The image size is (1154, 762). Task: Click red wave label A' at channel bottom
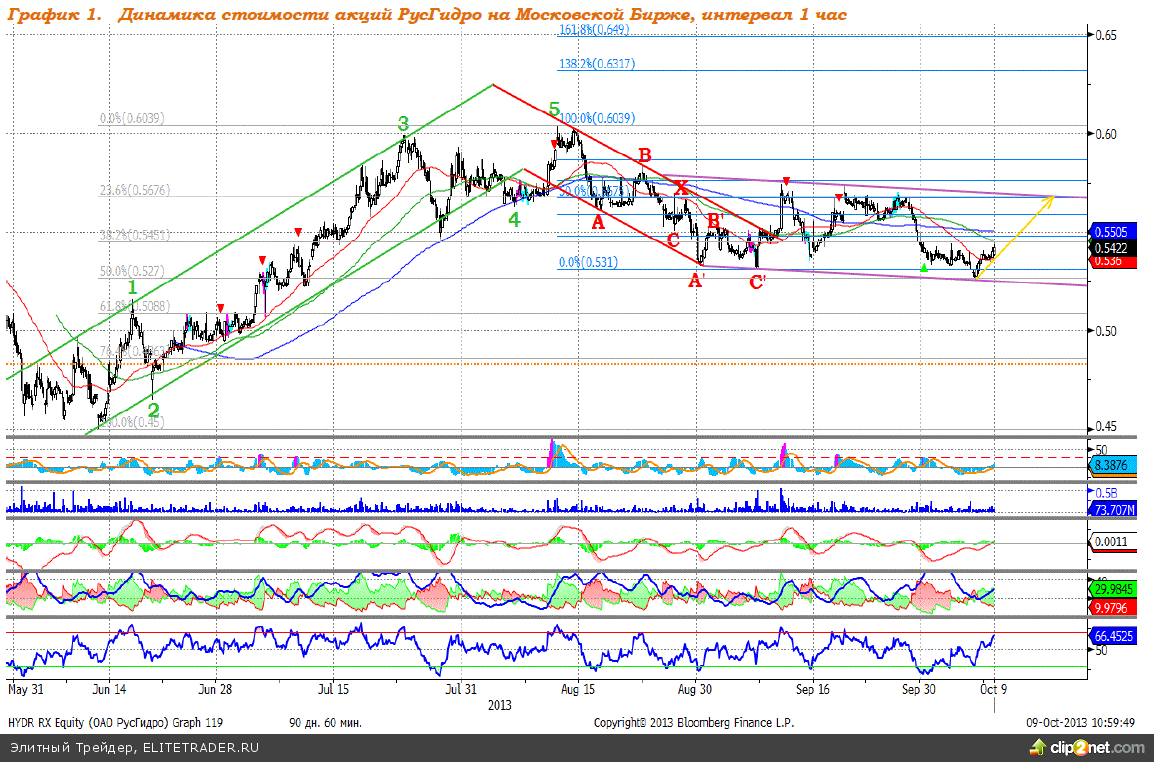click(x=696, y=282)
